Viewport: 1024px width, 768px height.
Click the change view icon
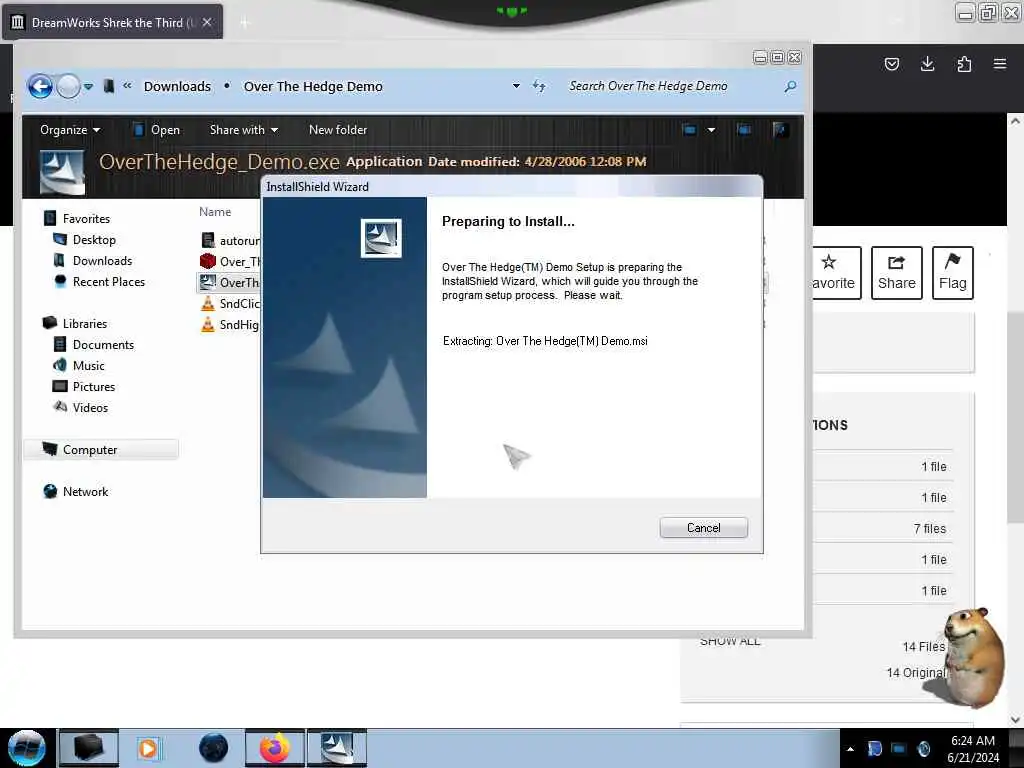point(690,130)
